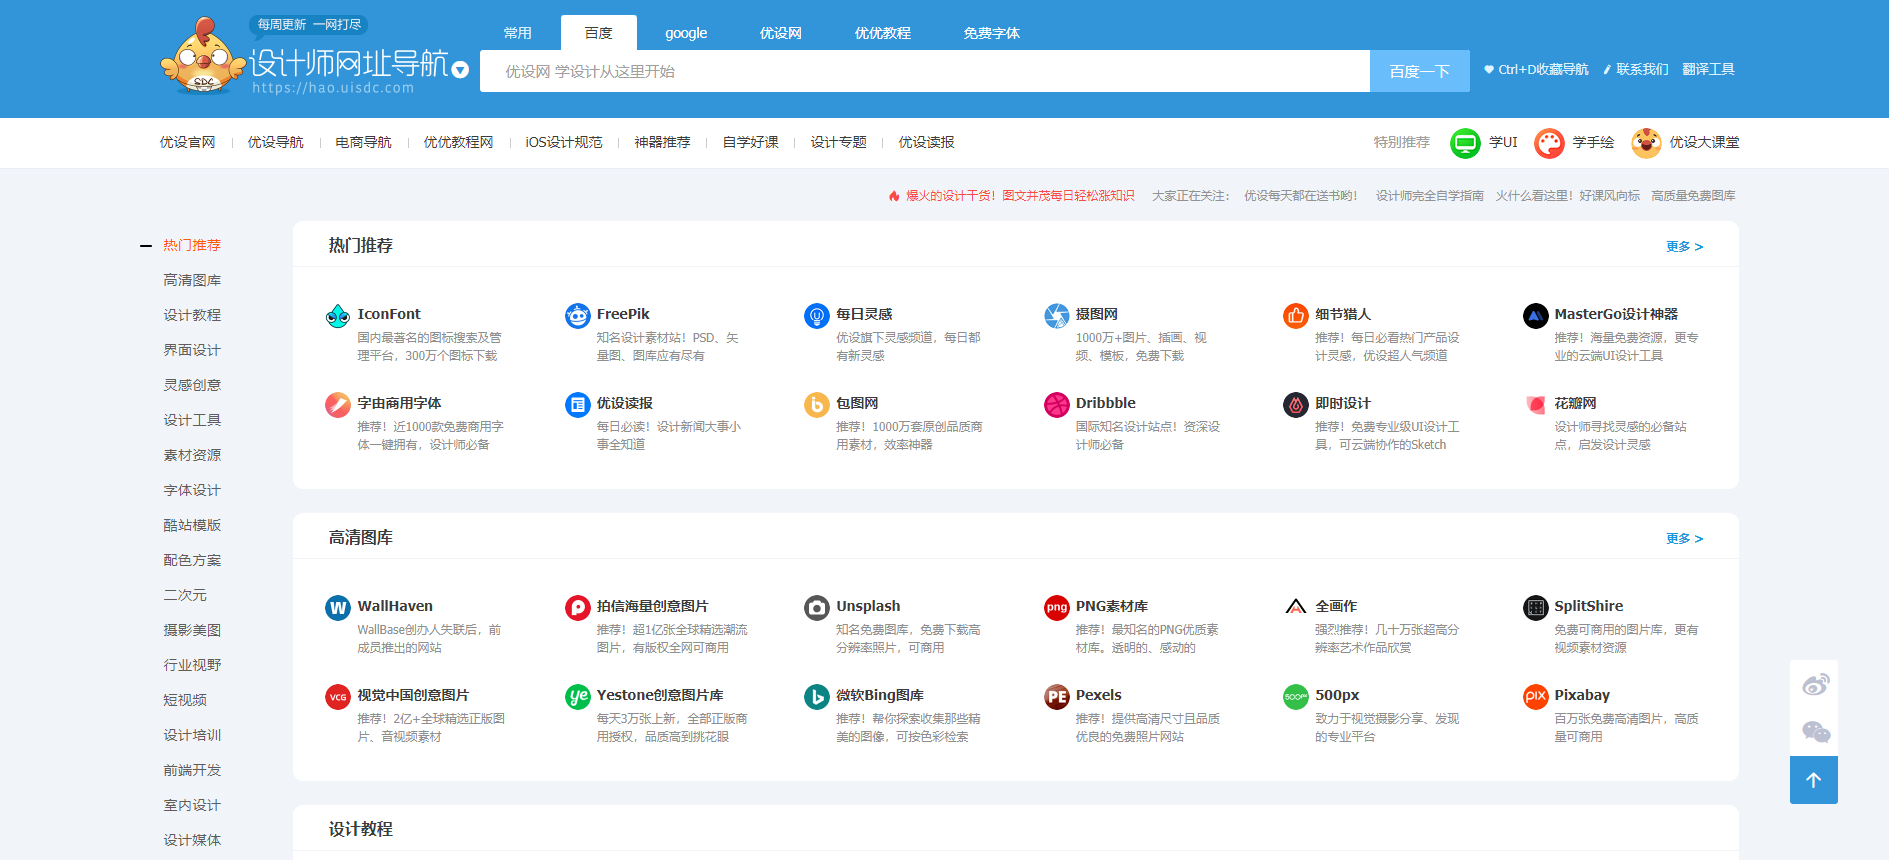Expand the site logo dropdown arrow

pos(460,70)
